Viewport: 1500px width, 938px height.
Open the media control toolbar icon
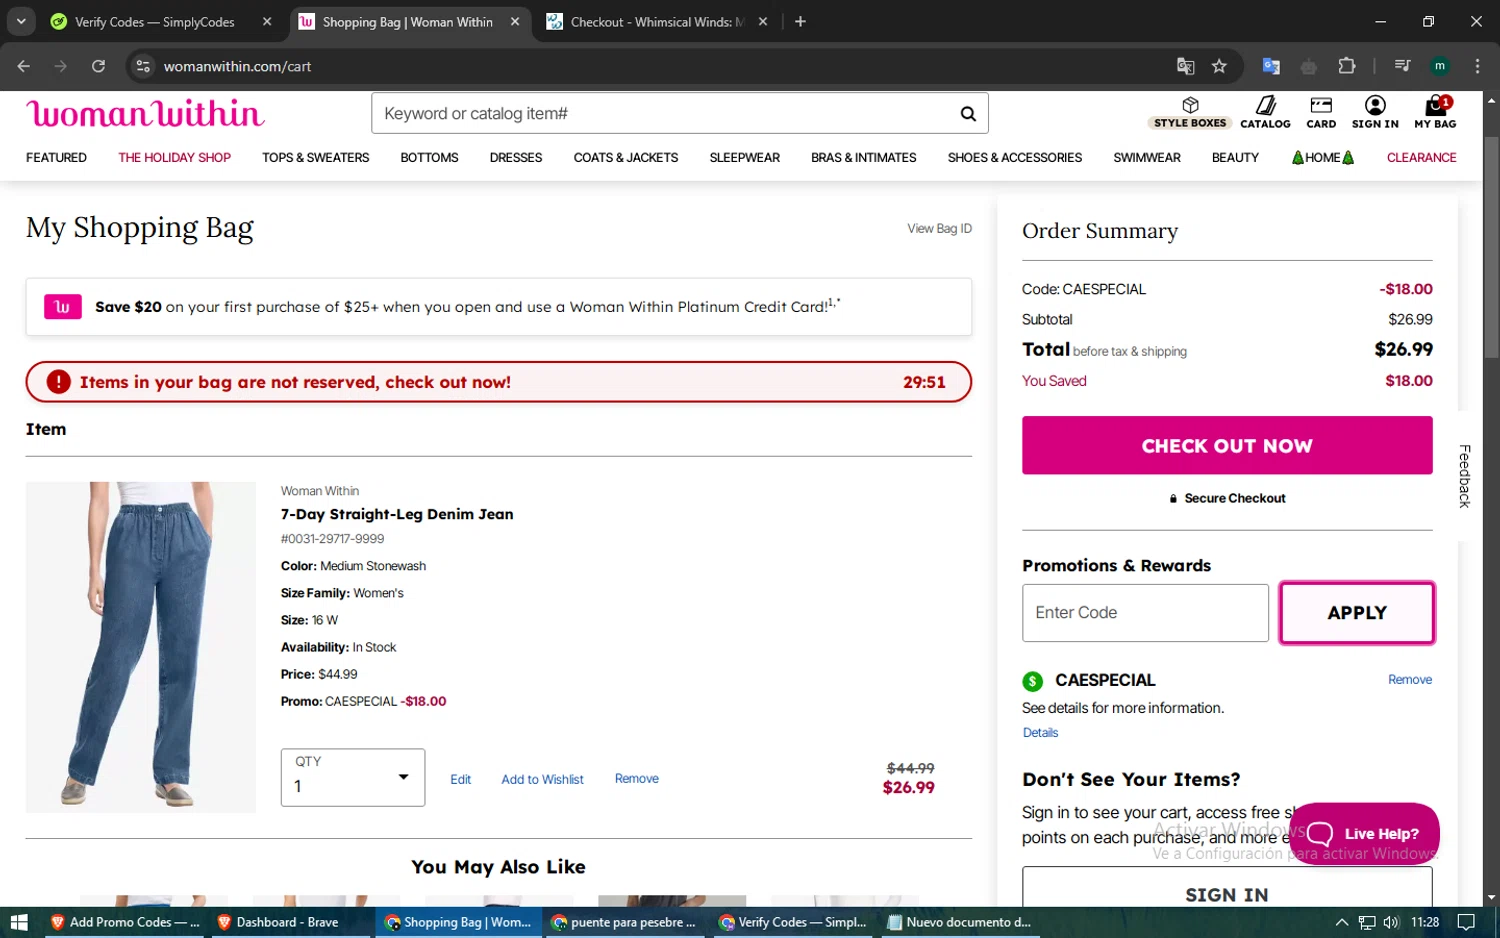pyautogui.click(x=1402, y=66)
